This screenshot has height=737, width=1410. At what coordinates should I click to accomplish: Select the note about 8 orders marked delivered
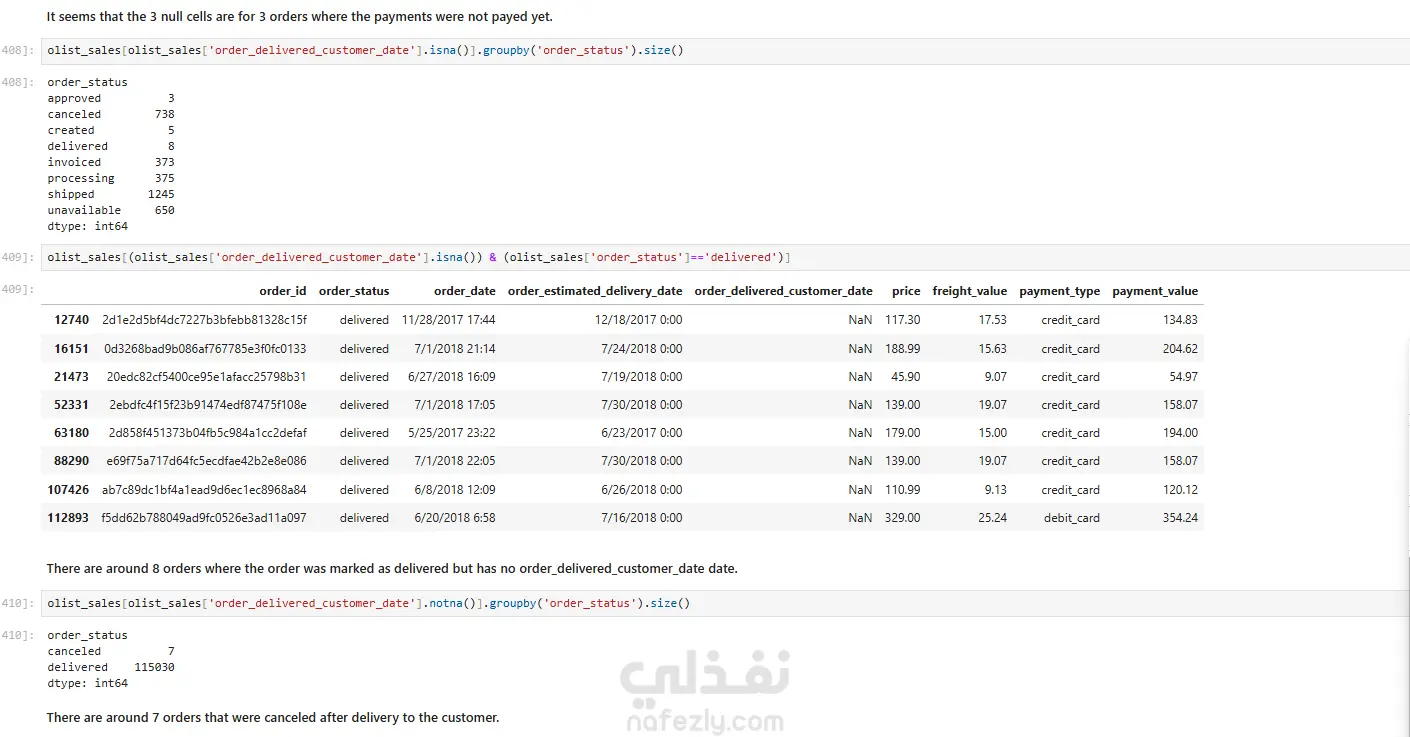pyautogui.click(x=392, y=568)
